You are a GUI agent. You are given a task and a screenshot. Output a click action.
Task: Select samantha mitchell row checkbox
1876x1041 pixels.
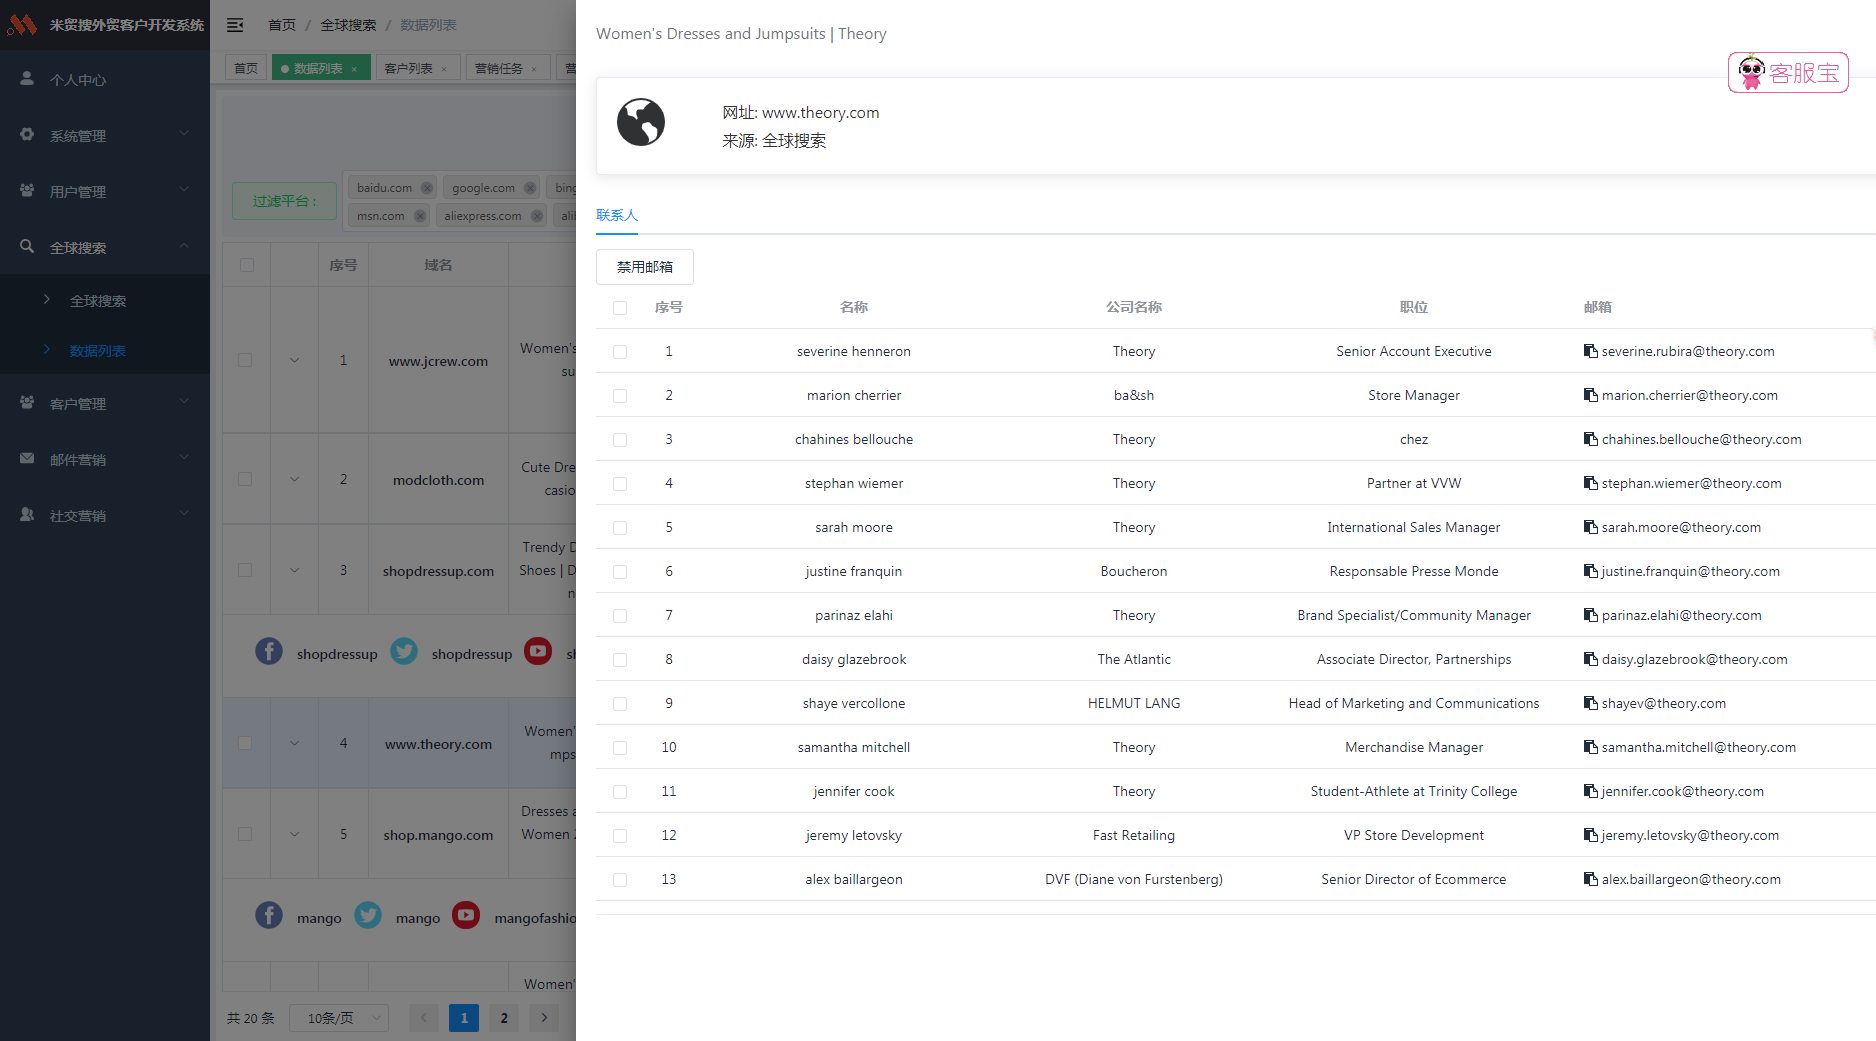pos(620,748)
